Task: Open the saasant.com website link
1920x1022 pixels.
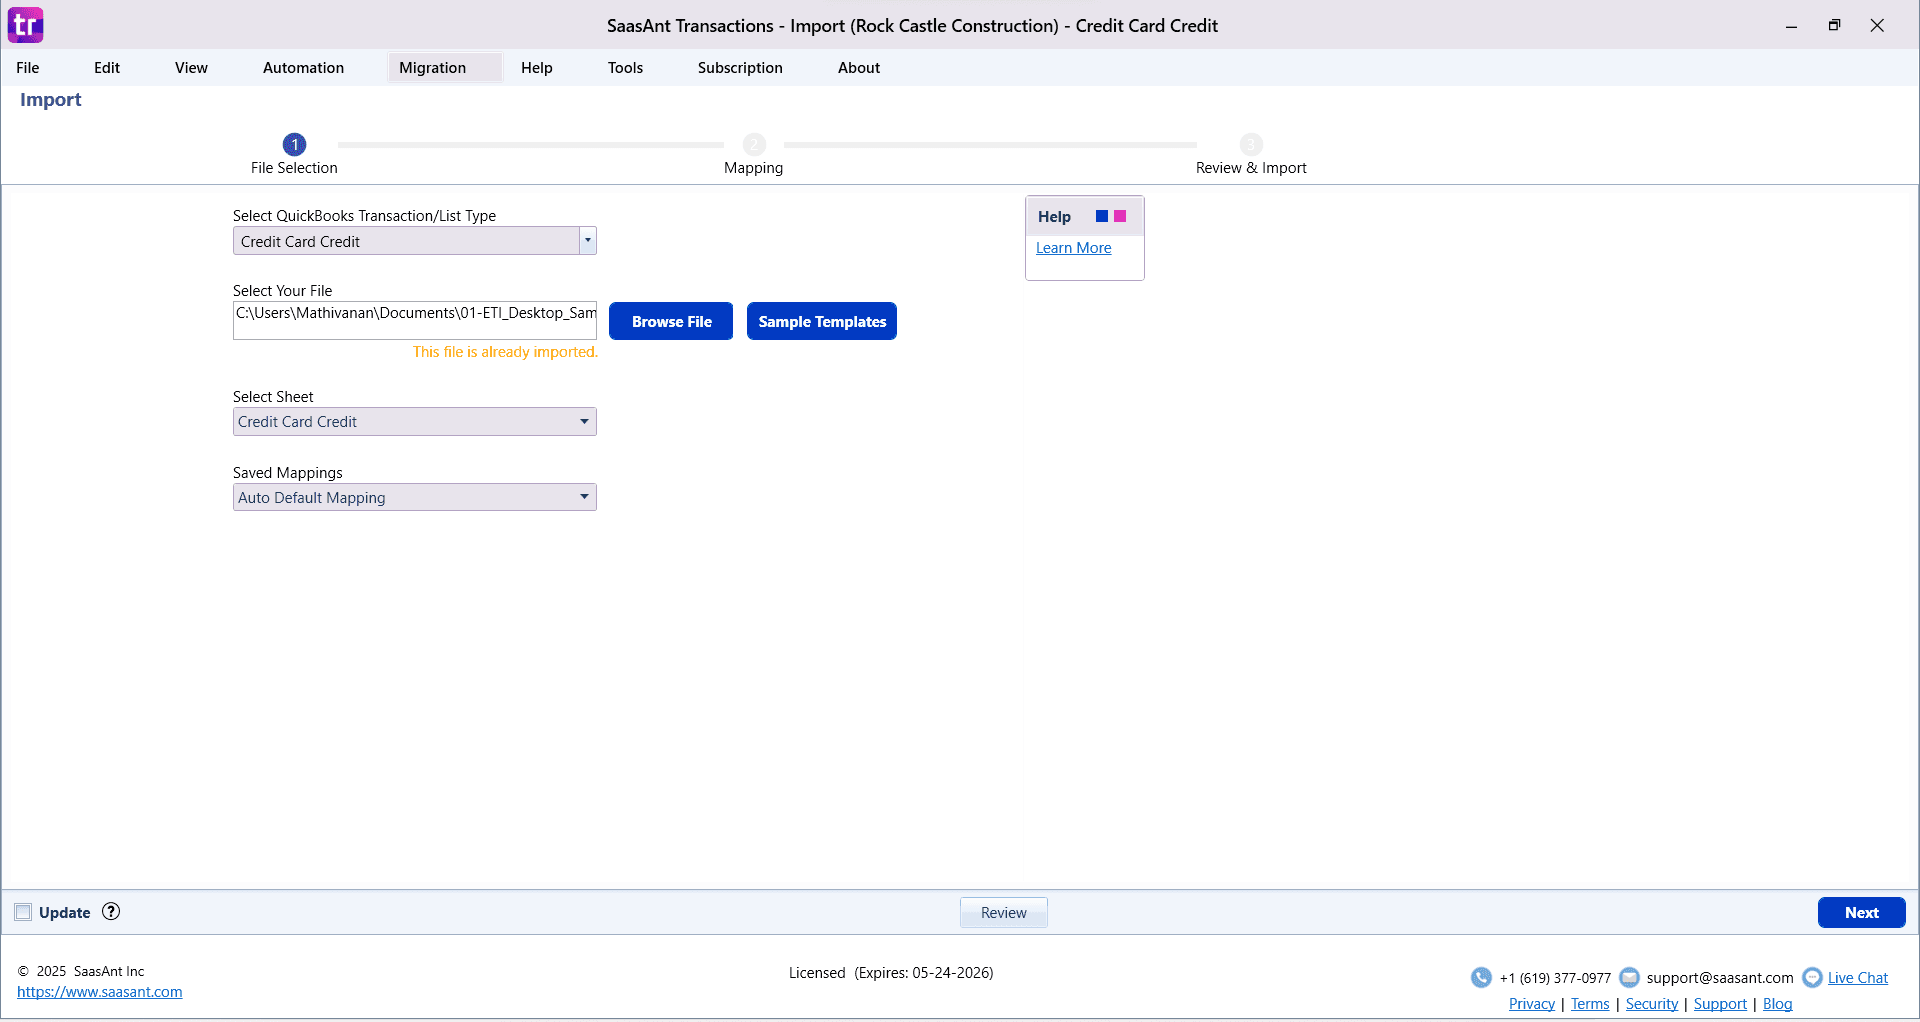Action: coord(99,992)
